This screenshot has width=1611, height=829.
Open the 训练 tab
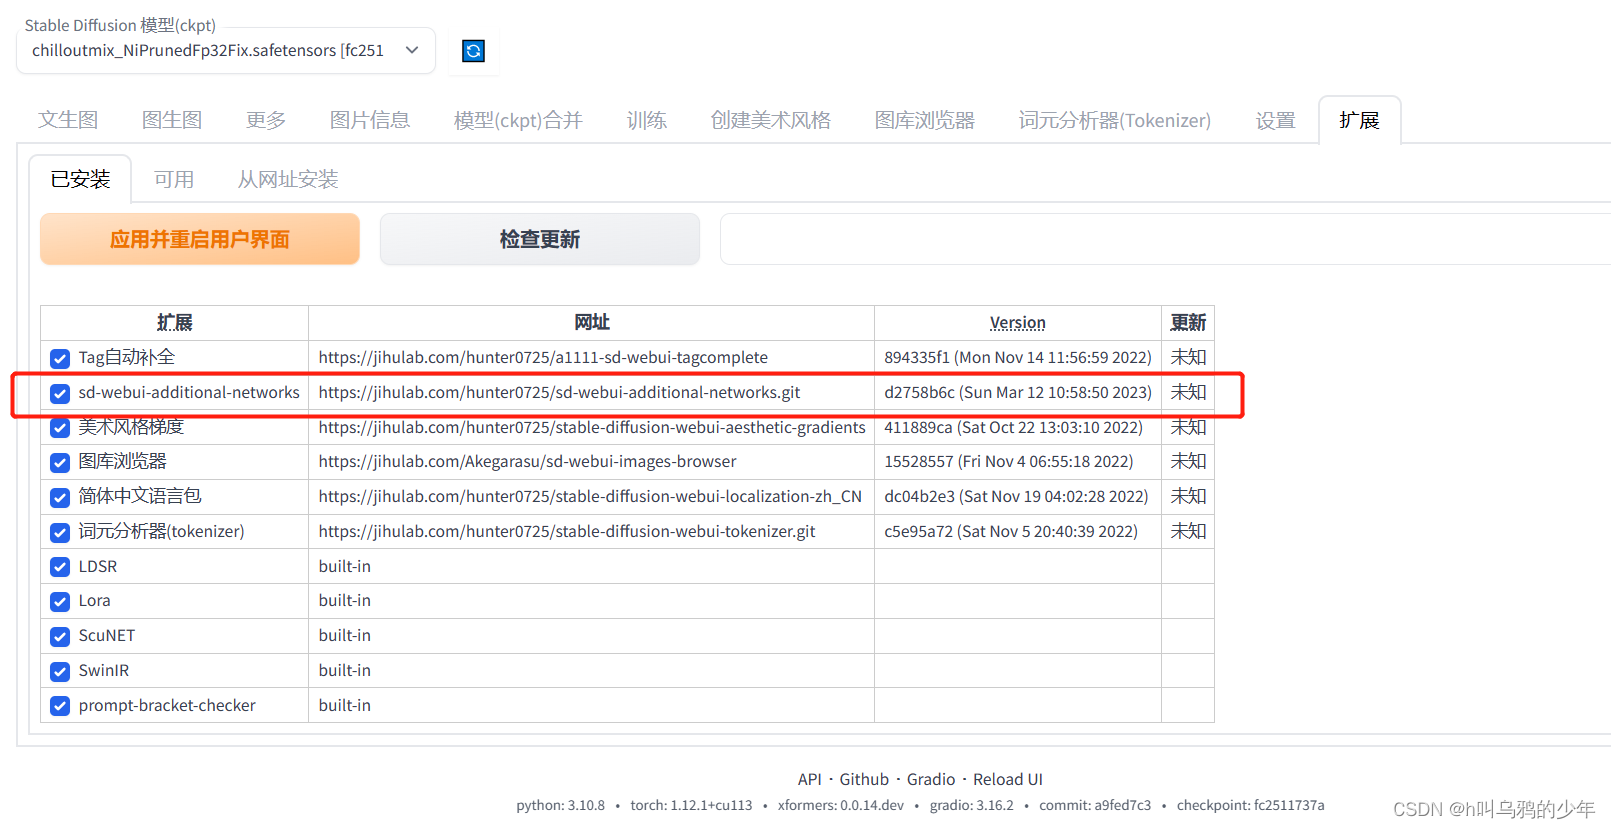click(x=647, y=120)
